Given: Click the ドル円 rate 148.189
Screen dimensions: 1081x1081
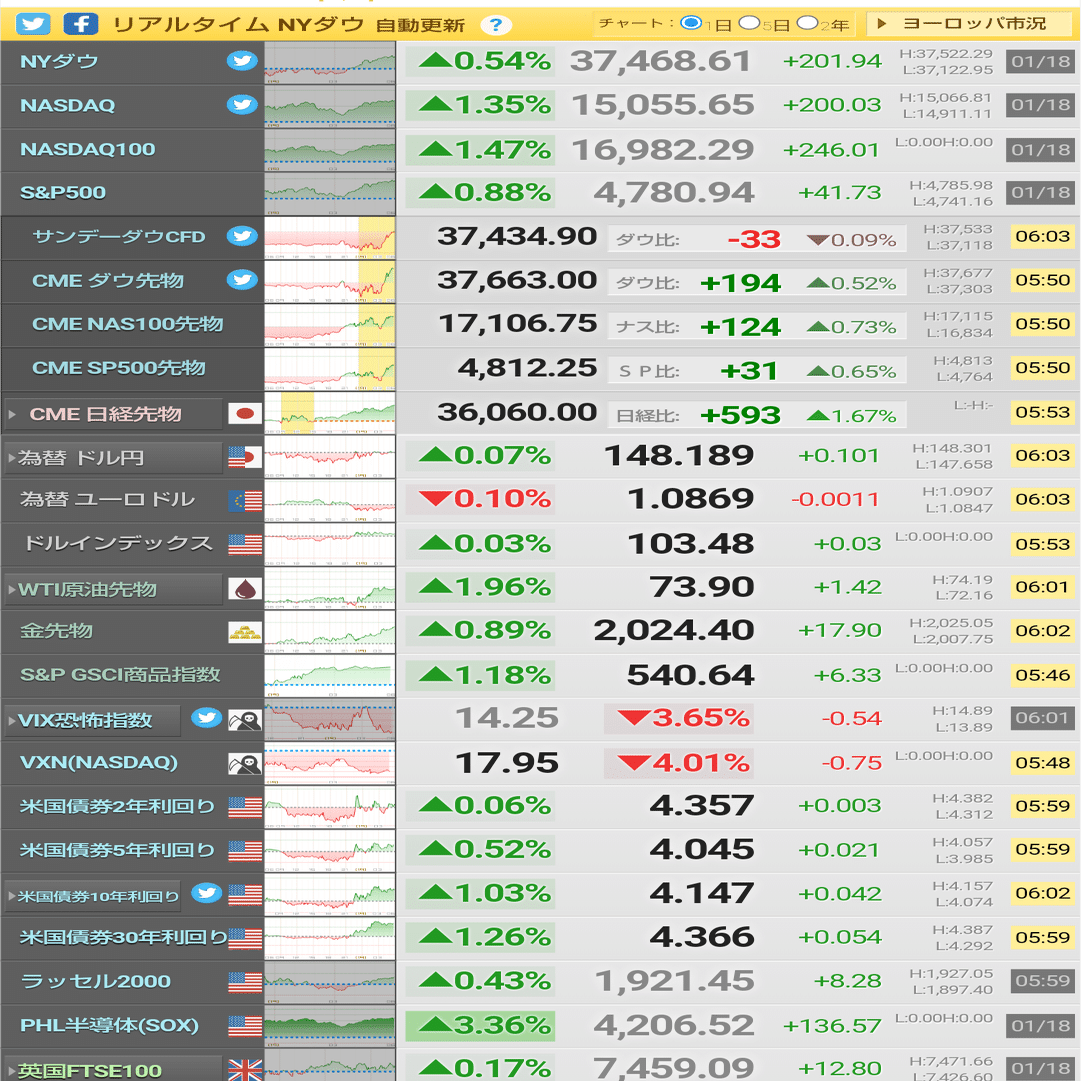Looking at the screenshot, I should click(x=679, y=456).
